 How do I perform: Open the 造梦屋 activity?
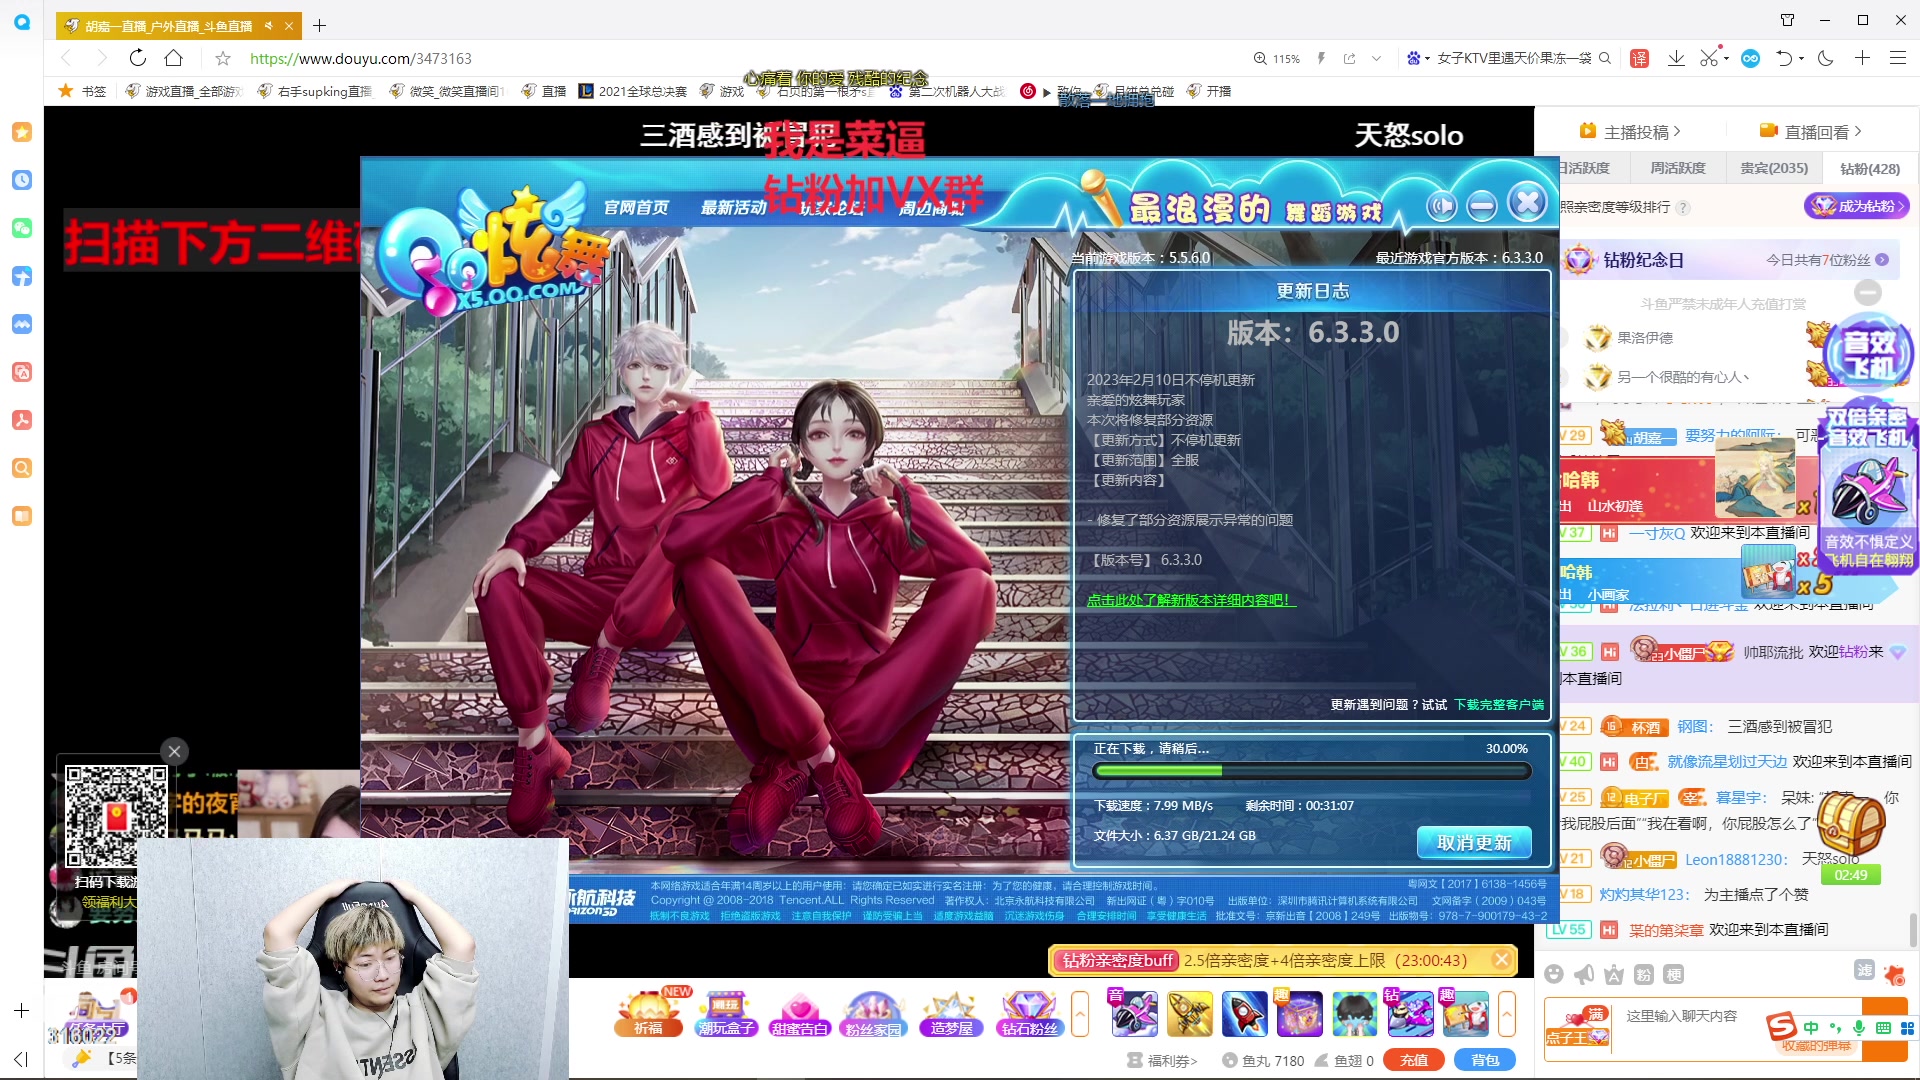coord(952,1013)
